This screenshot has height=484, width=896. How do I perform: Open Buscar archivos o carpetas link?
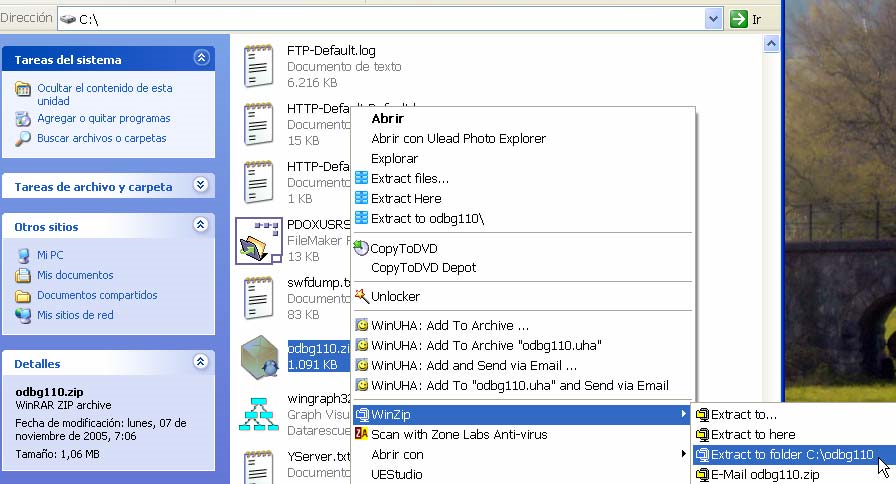pyautogui.click(x=102, y=138)
